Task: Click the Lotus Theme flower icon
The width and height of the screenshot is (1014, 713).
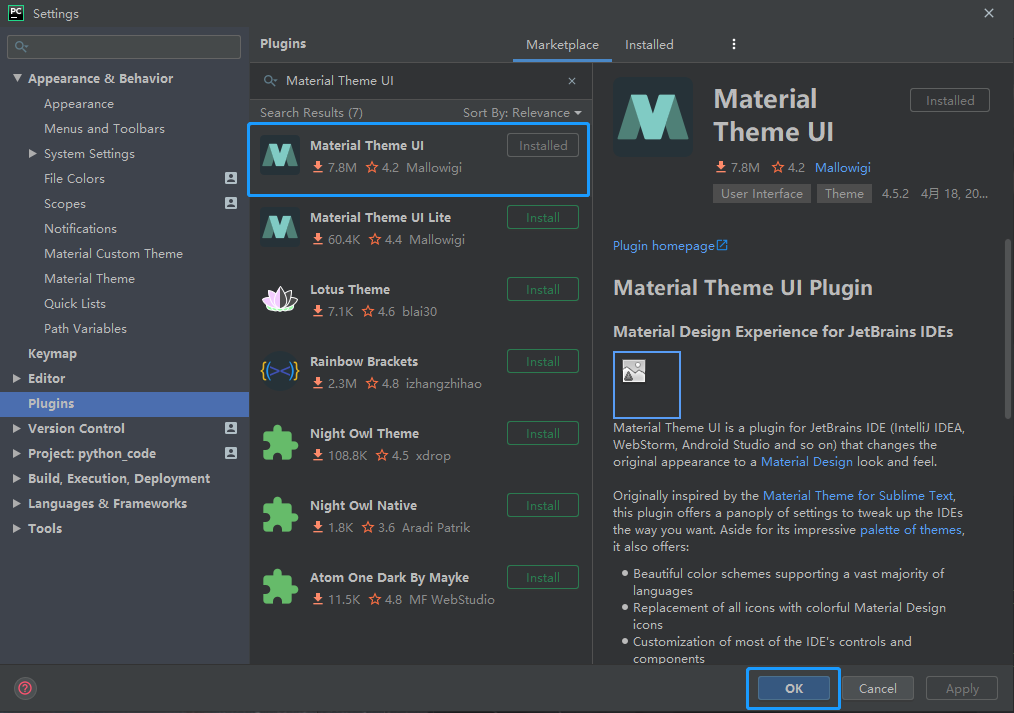Action: pos(280,299)
